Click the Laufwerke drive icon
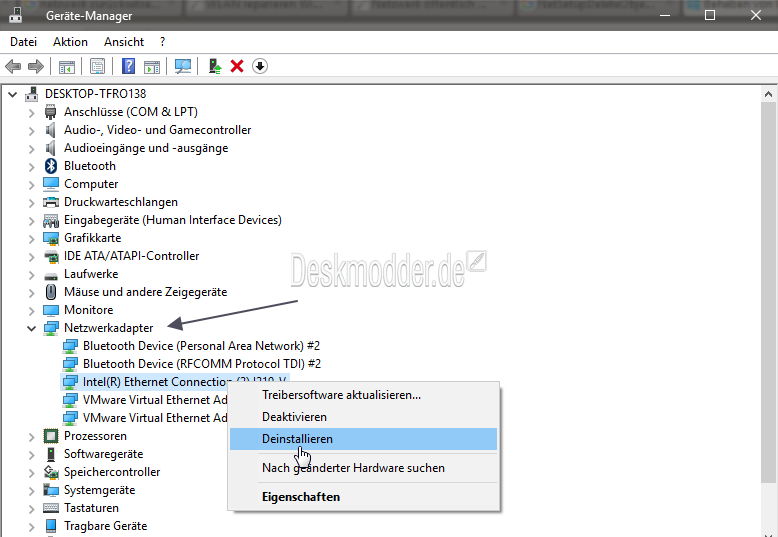This screenshot has width=778, height=537. tap(51, 276)
